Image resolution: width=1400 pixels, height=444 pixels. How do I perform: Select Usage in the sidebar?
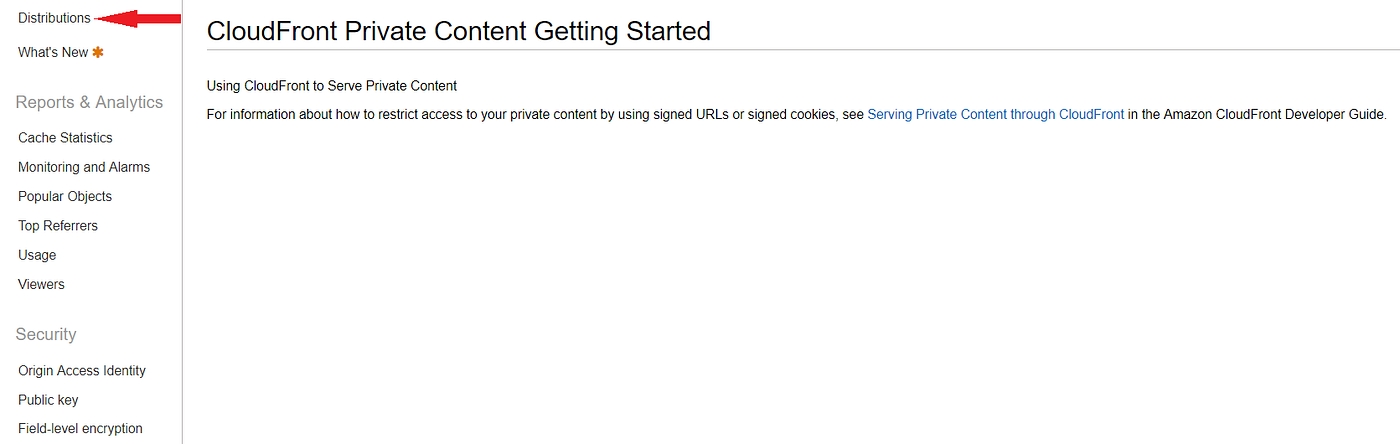(37, 255)
